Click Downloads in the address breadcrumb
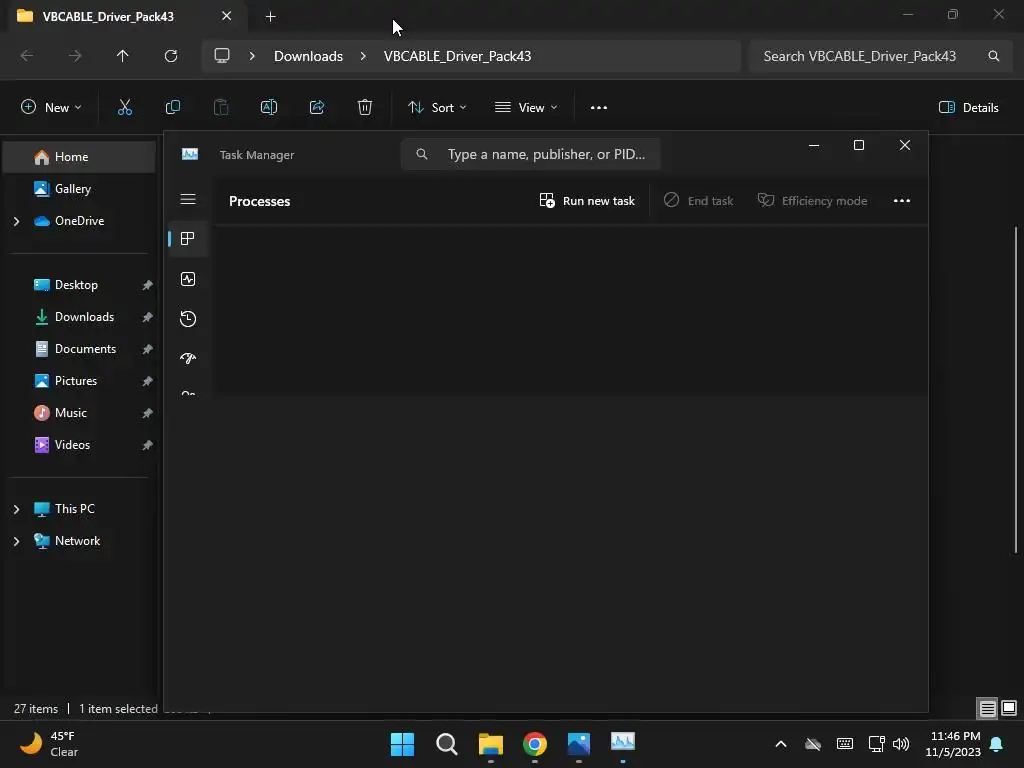1024x768 pixels. 308,56
